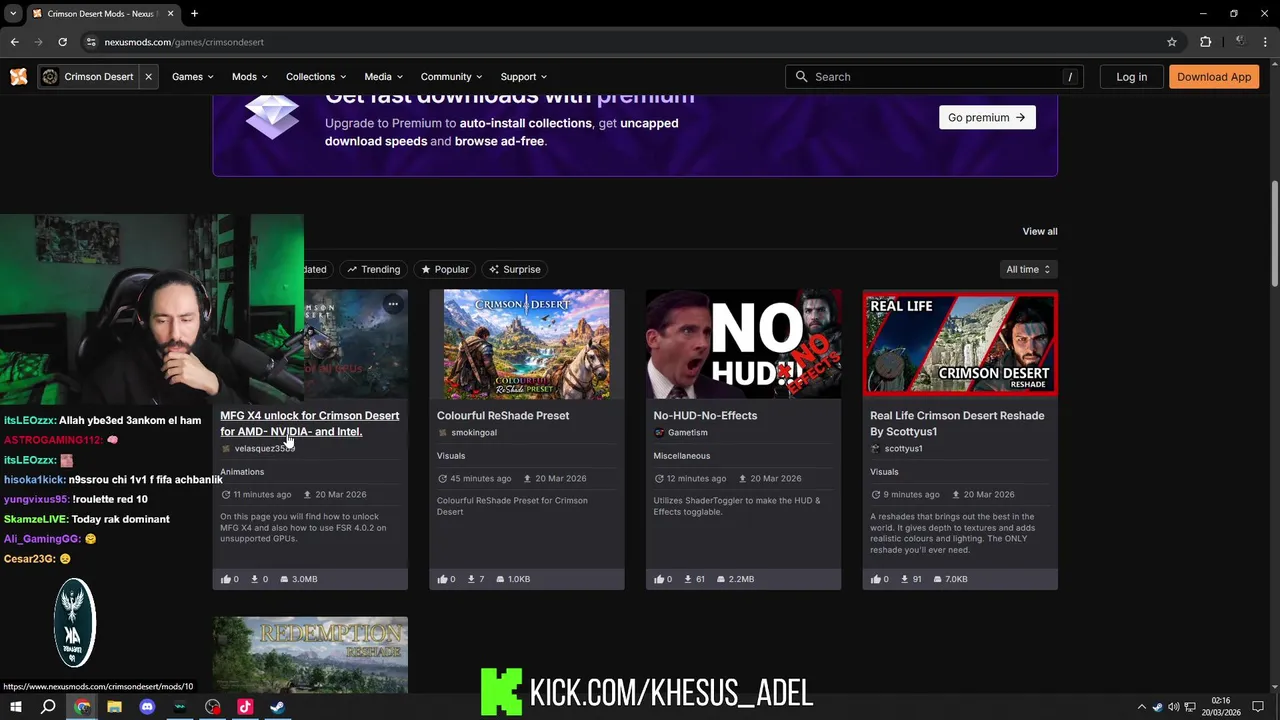Click the Nexus Mods search field
Viewport: 1280px width, 720px height.
935,77
